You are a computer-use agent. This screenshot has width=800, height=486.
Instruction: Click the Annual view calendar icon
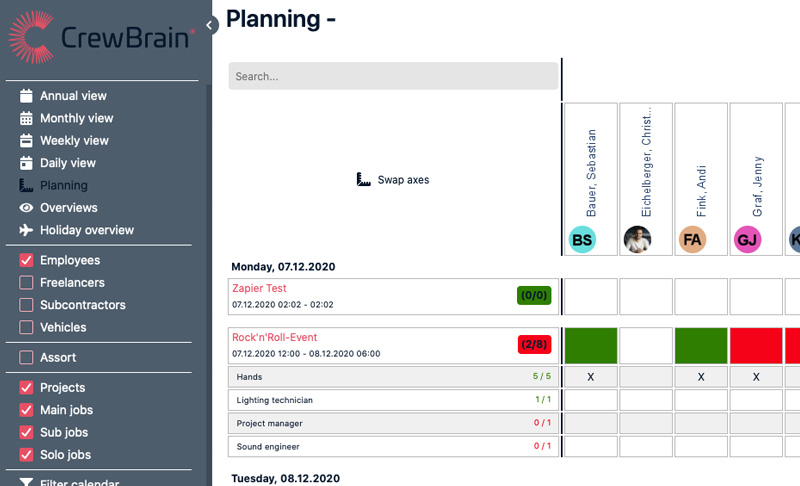click(27, 96)
